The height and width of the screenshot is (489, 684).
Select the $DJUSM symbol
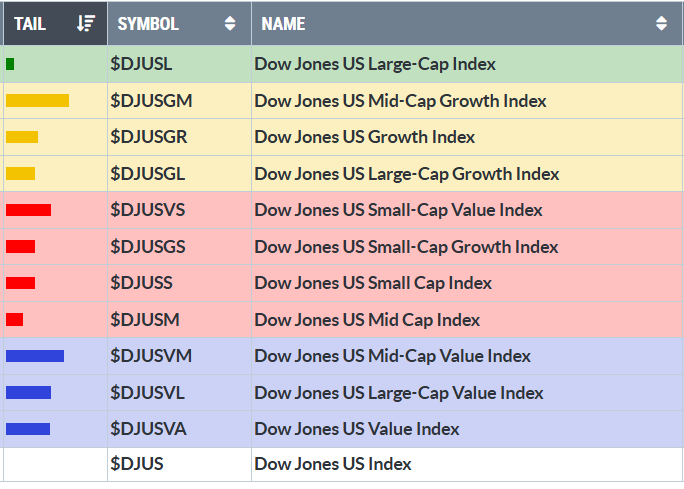143,320
